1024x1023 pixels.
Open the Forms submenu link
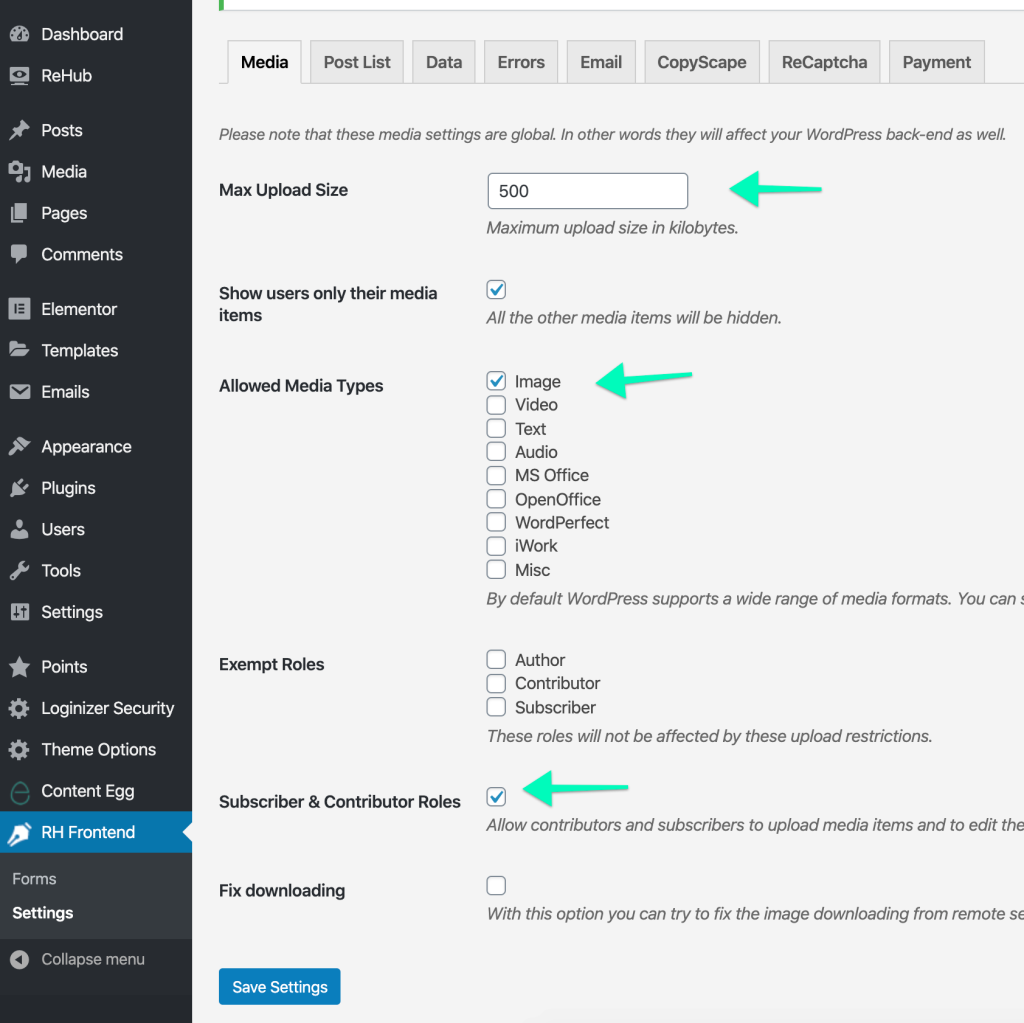tap(34, 879)
